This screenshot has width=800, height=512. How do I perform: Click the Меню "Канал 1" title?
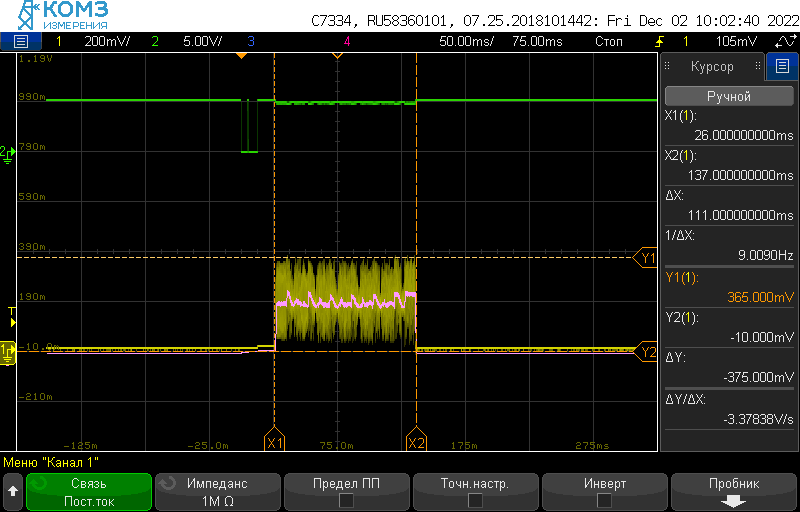point(51,463)
